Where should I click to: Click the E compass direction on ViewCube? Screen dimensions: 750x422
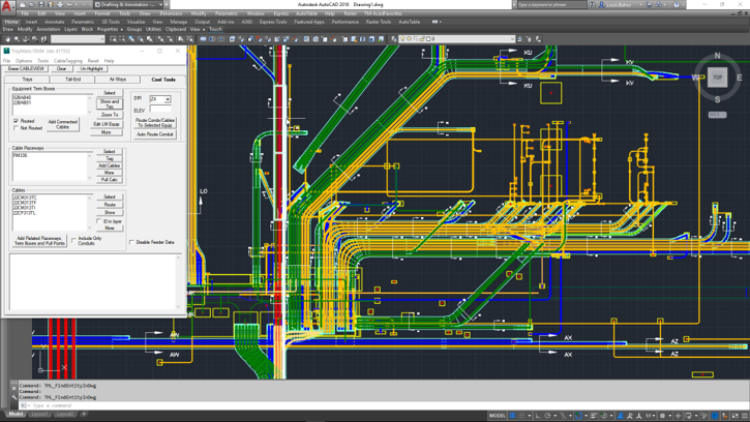tap(737, 77)
